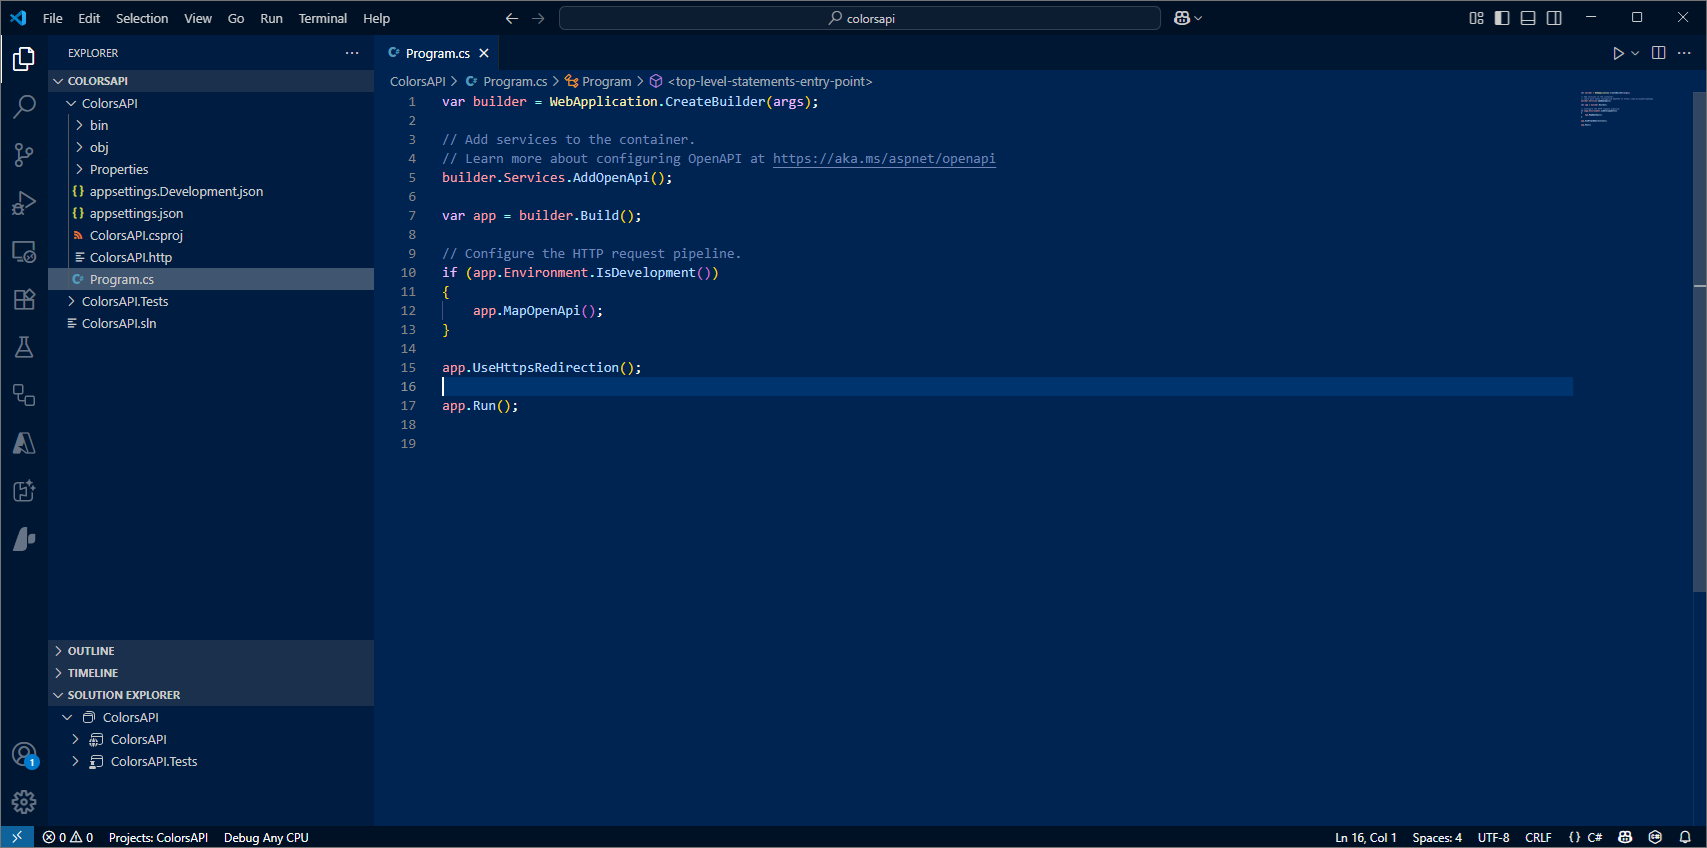Select the Program.cs editor tab
Image resolution: width=1707 pixels, height=848 pixels.
(x=437, y=53)
